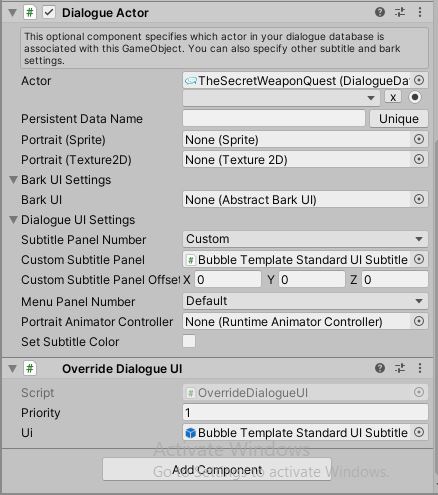Viewport: 438px width, 495px height.
Task: Open Override Dialogue UI three-dot menu
Action: pyautogui.click(x=420, y=368)
